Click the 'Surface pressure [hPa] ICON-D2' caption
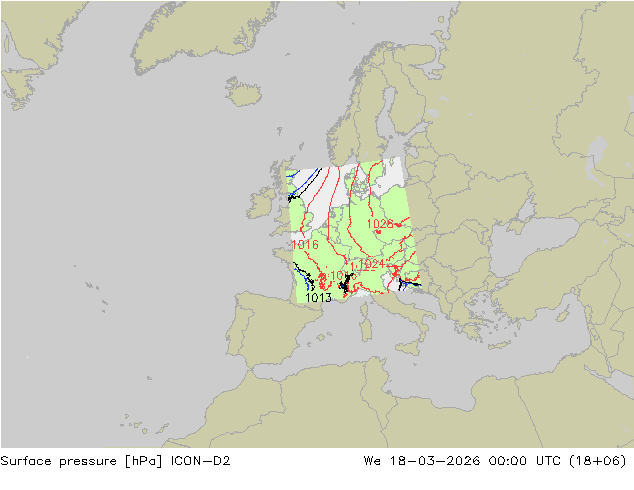This screenshot has width=634, height=490. coord(115,461)
